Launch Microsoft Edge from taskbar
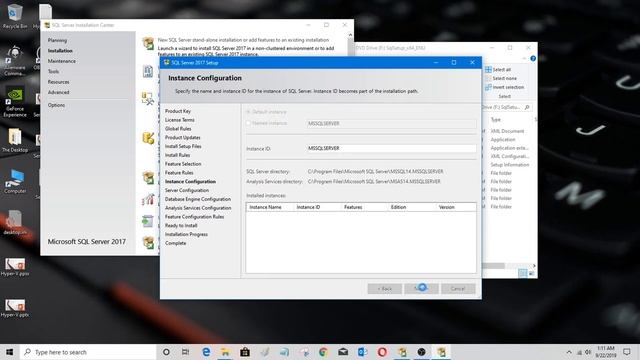This screenshot has width=640, height=360. (x=206, y=352)
